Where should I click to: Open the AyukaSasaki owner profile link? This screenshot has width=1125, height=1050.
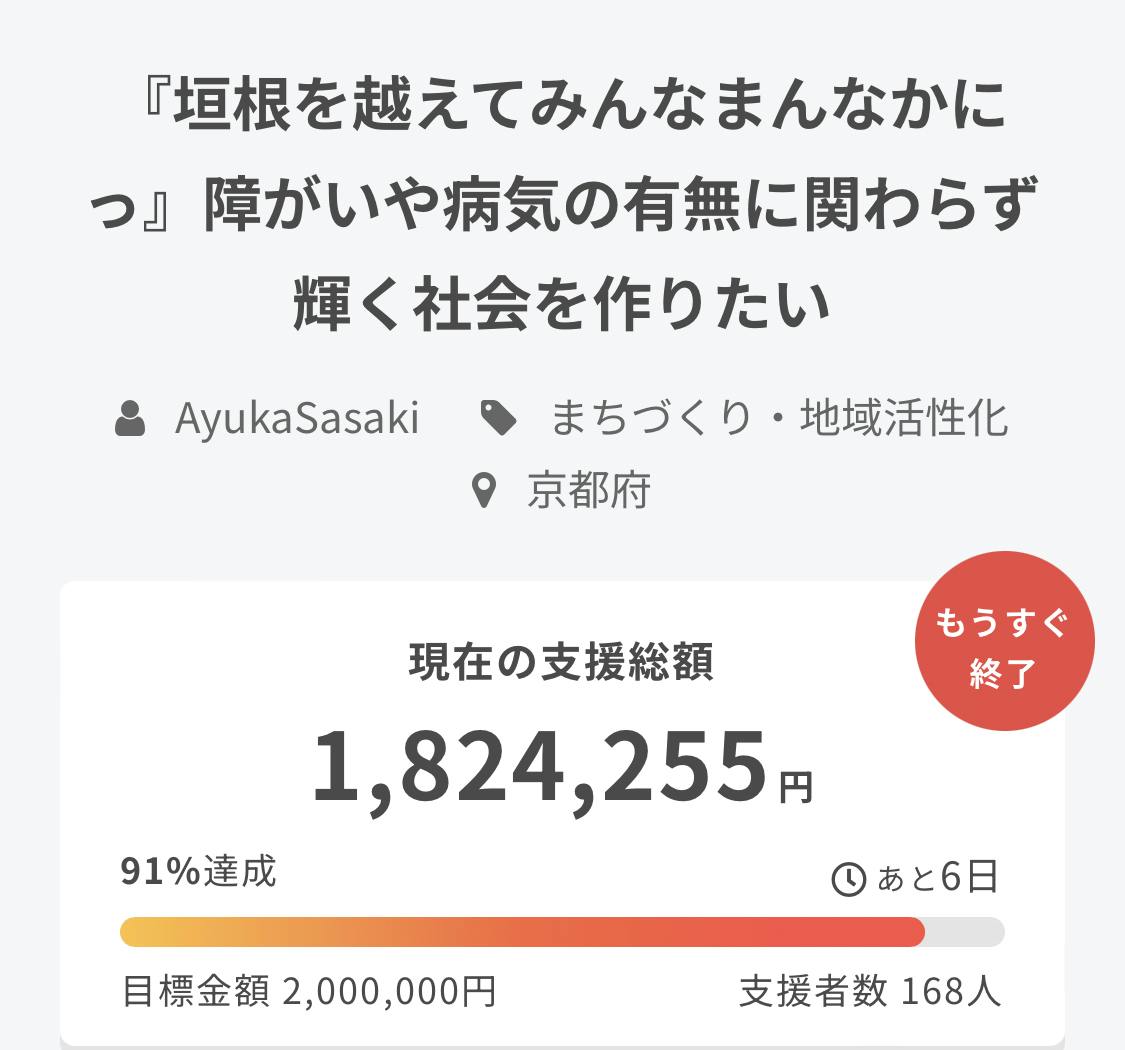297,419
